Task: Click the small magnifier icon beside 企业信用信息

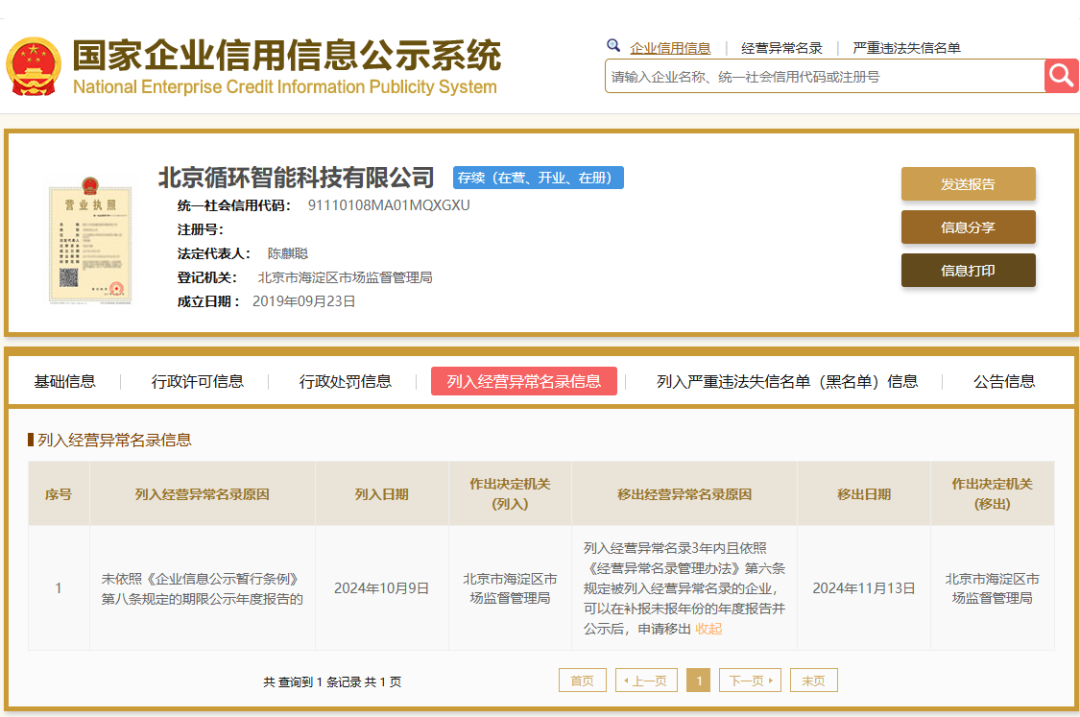Action: 612,46
